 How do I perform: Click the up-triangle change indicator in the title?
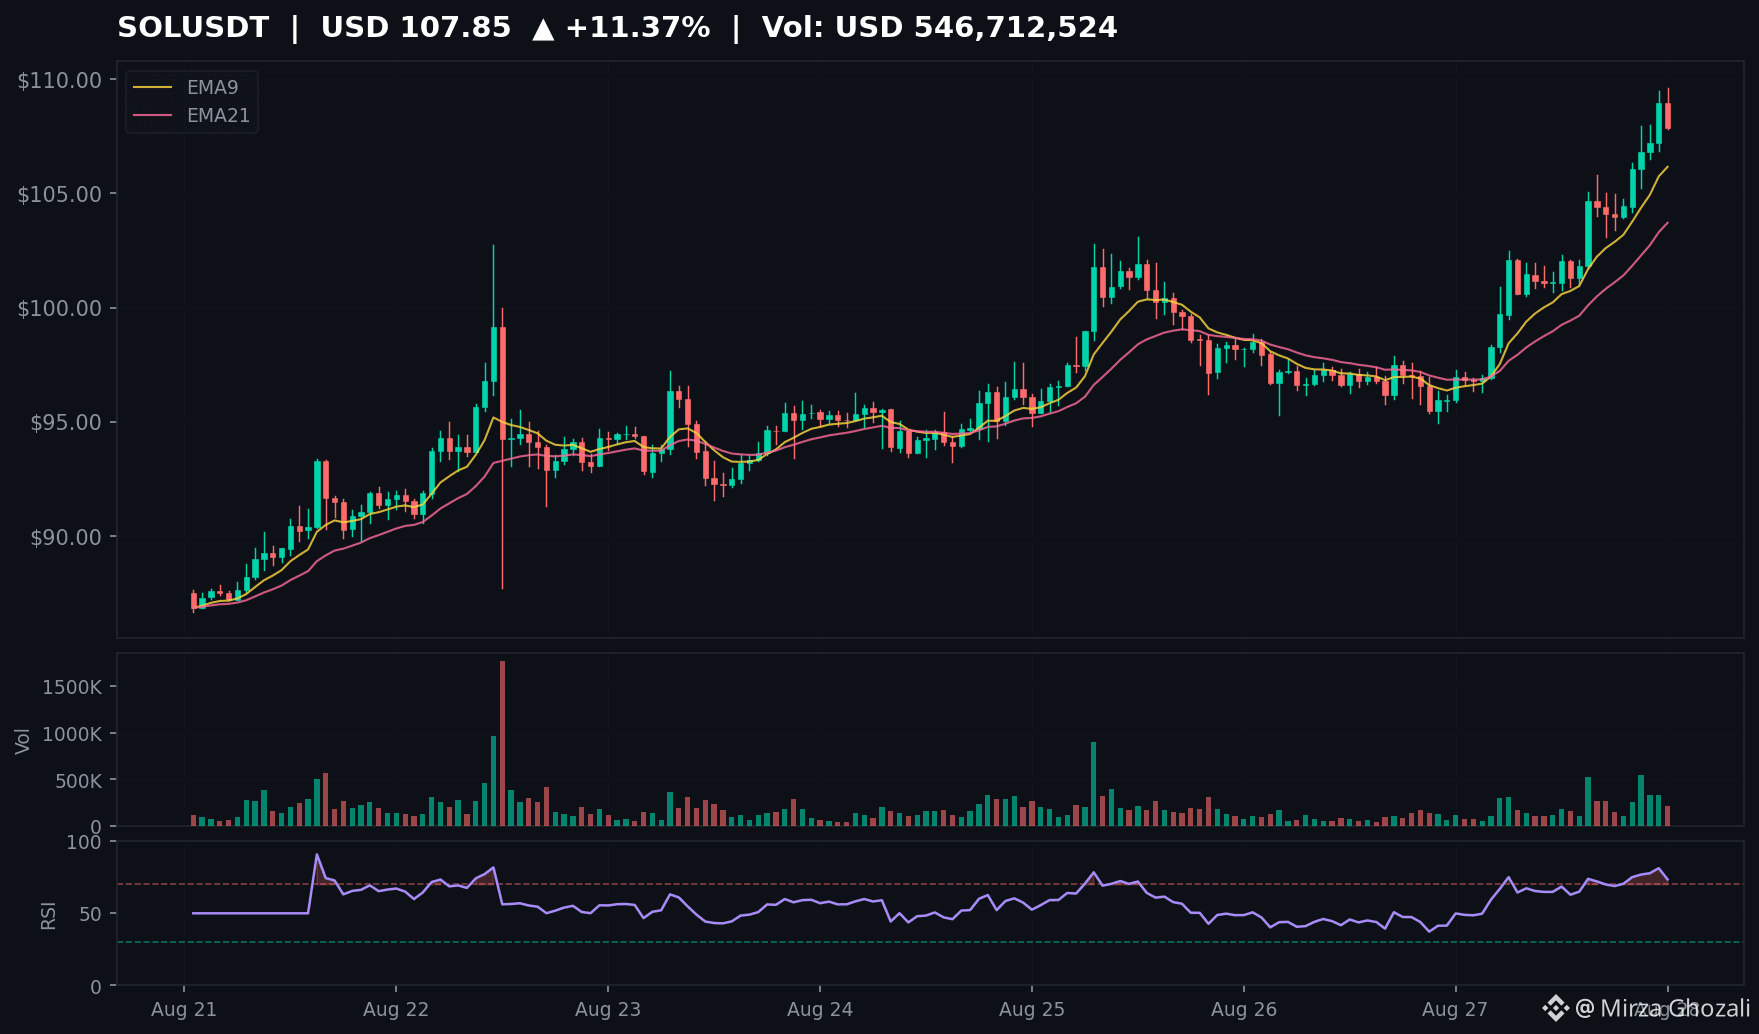543,29
